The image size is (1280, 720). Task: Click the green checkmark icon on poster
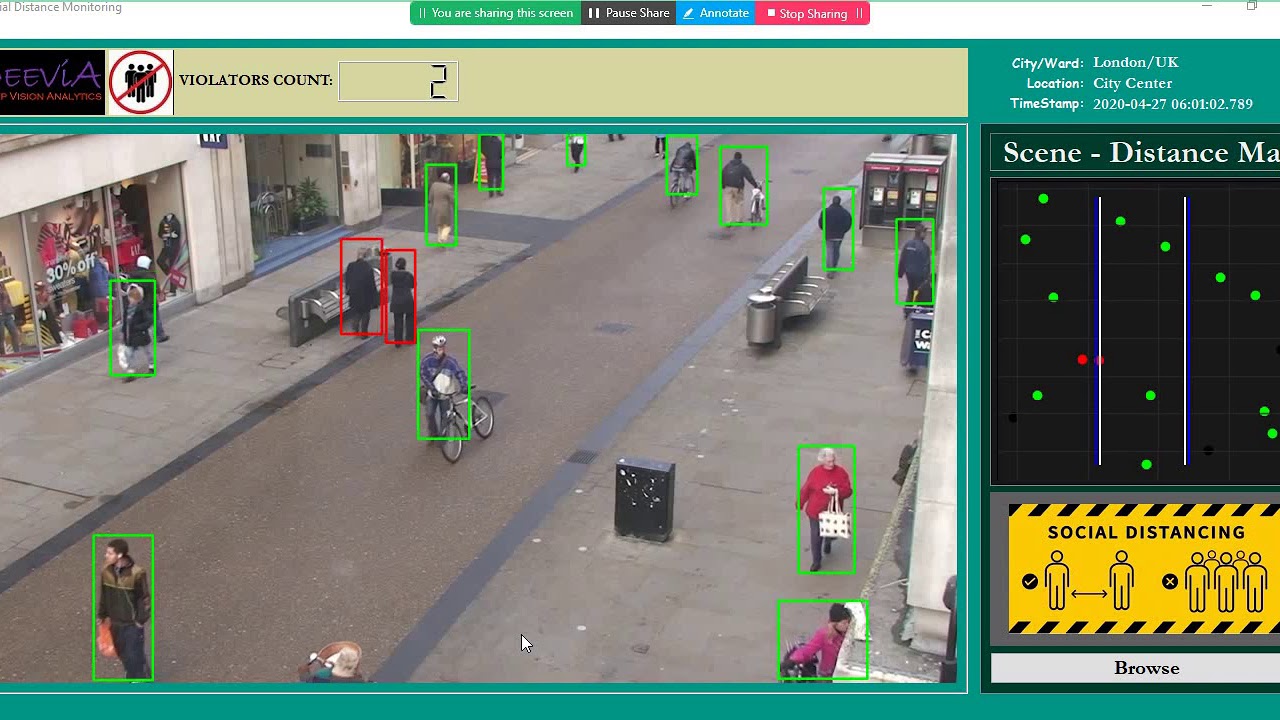[1030, 581]
